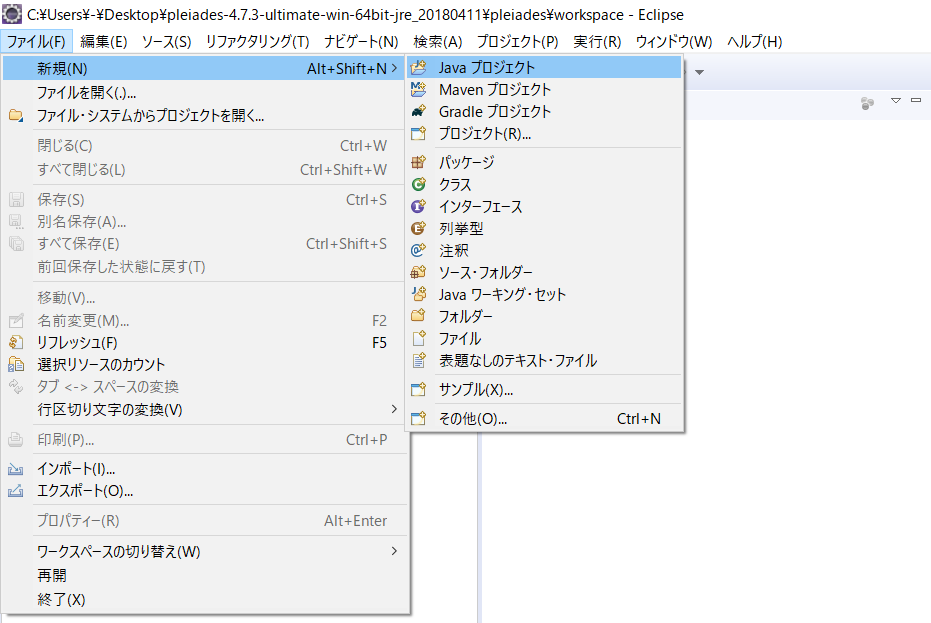Click the ファイル document icon

click(419, 339)
